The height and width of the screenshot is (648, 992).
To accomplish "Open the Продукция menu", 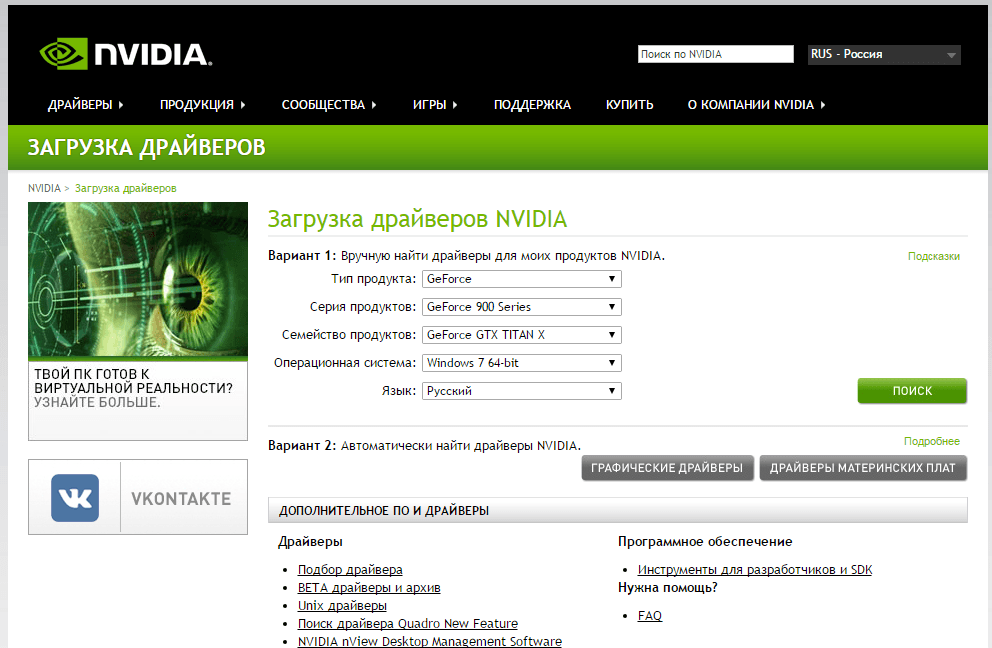I will pos(202,105).
